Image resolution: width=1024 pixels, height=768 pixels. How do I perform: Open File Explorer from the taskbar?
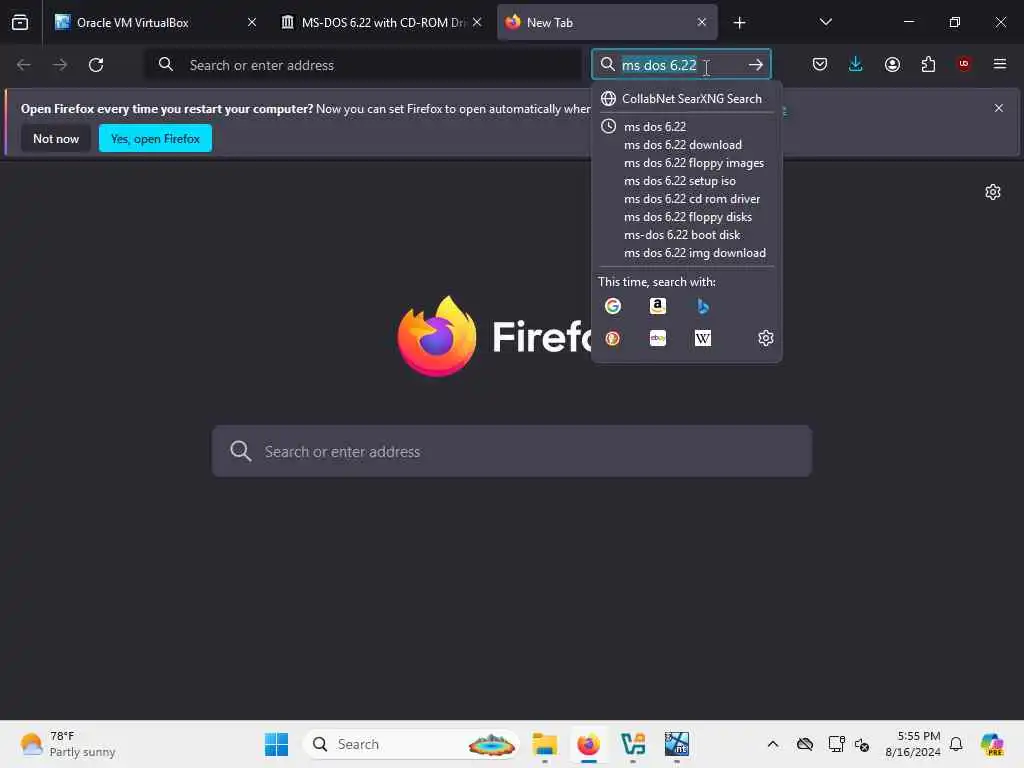[545, 744]
